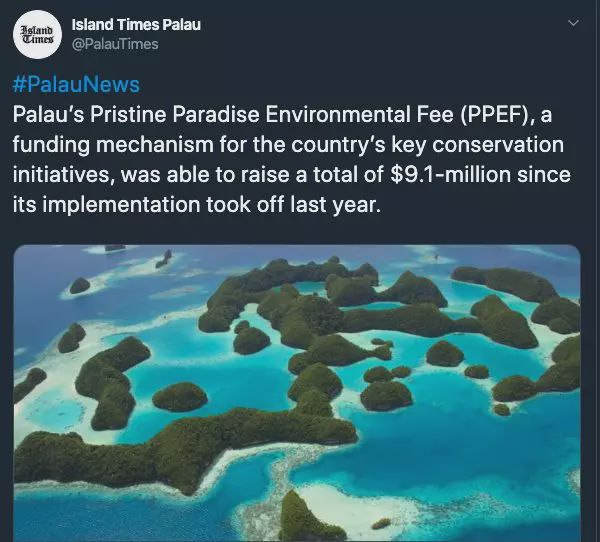600x542 pixels.
Task: Click the @PalauTimes handle
Action: tap(115, 44)
